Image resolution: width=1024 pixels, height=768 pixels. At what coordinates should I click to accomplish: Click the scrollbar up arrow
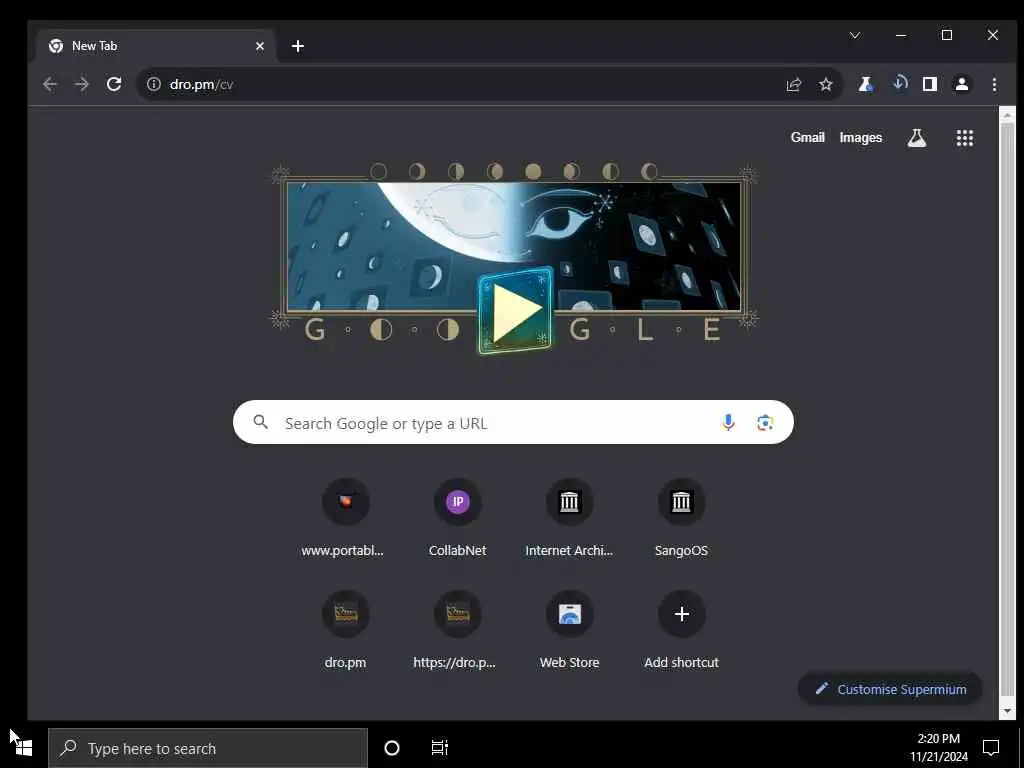pos(1007,116)
